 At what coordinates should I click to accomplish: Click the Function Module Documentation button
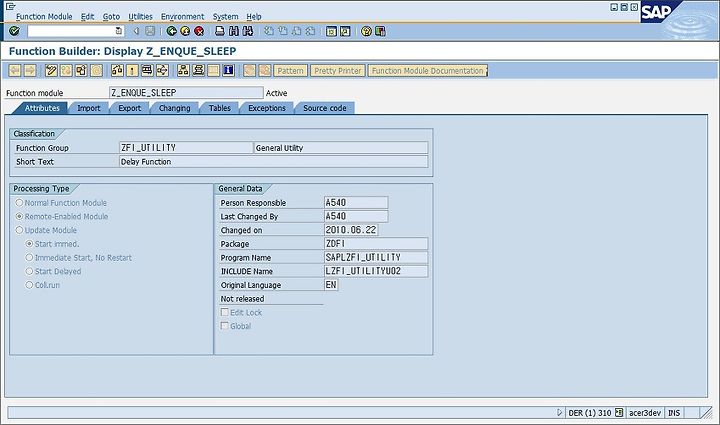point(428,71)
